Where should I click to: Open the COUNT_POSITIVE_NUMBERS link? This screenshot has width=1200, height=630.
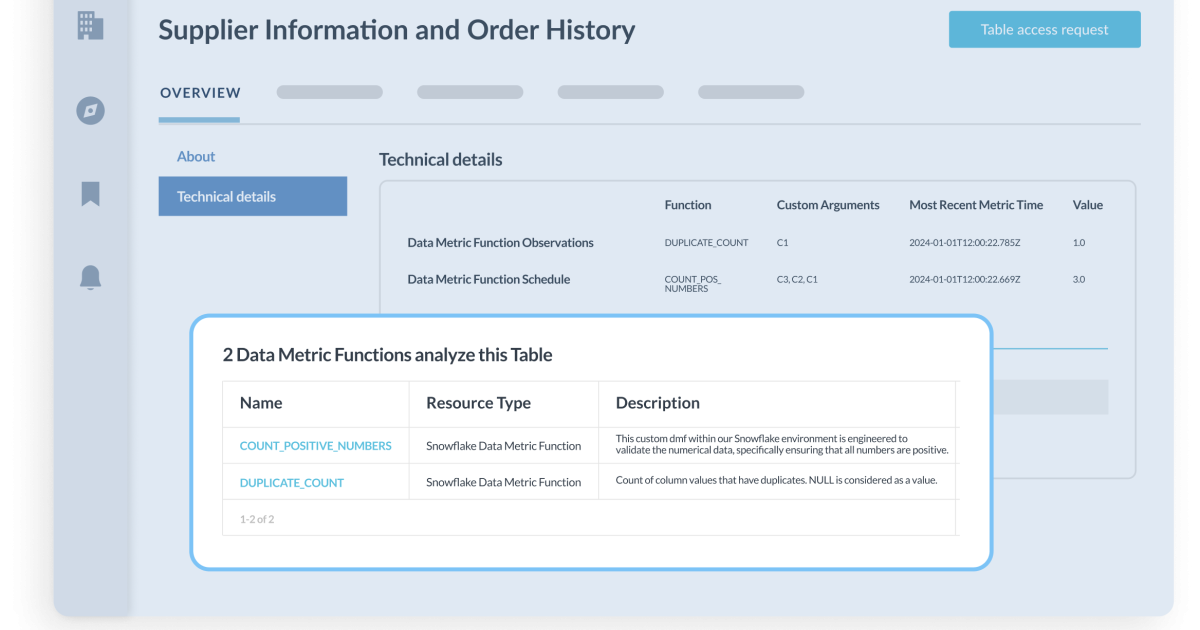pos(315,446)
